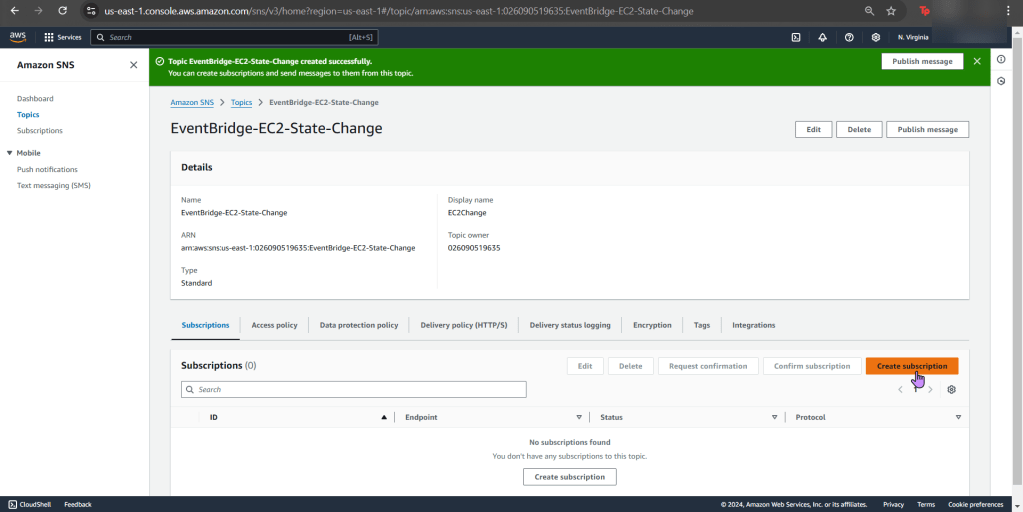
Task: Dismiss the green success banner
Action: click(x=977, y=61)
